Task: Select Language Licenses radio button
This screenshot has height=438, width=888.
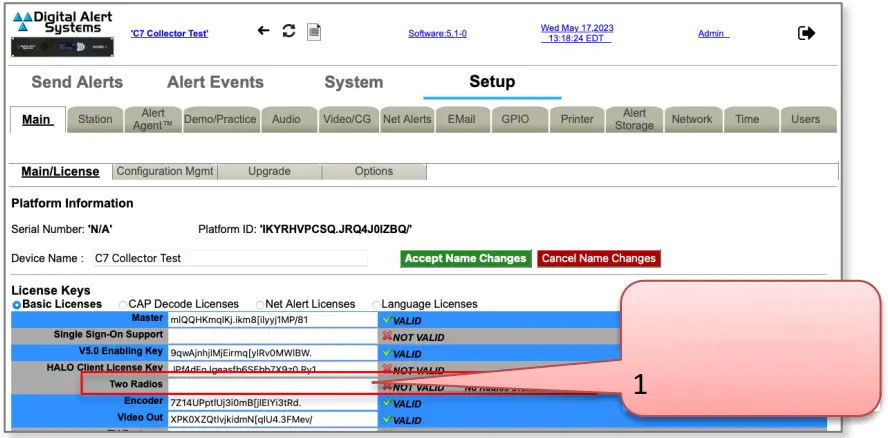Action: pyautogui.click(x=376, y=305)
